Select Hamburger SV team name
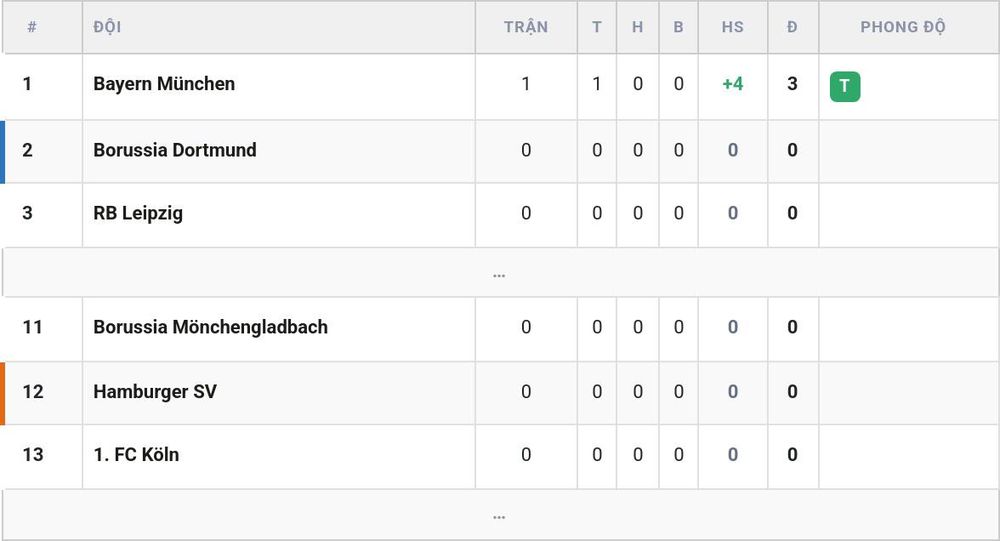The image size is (1000, 541). [155, 391]
